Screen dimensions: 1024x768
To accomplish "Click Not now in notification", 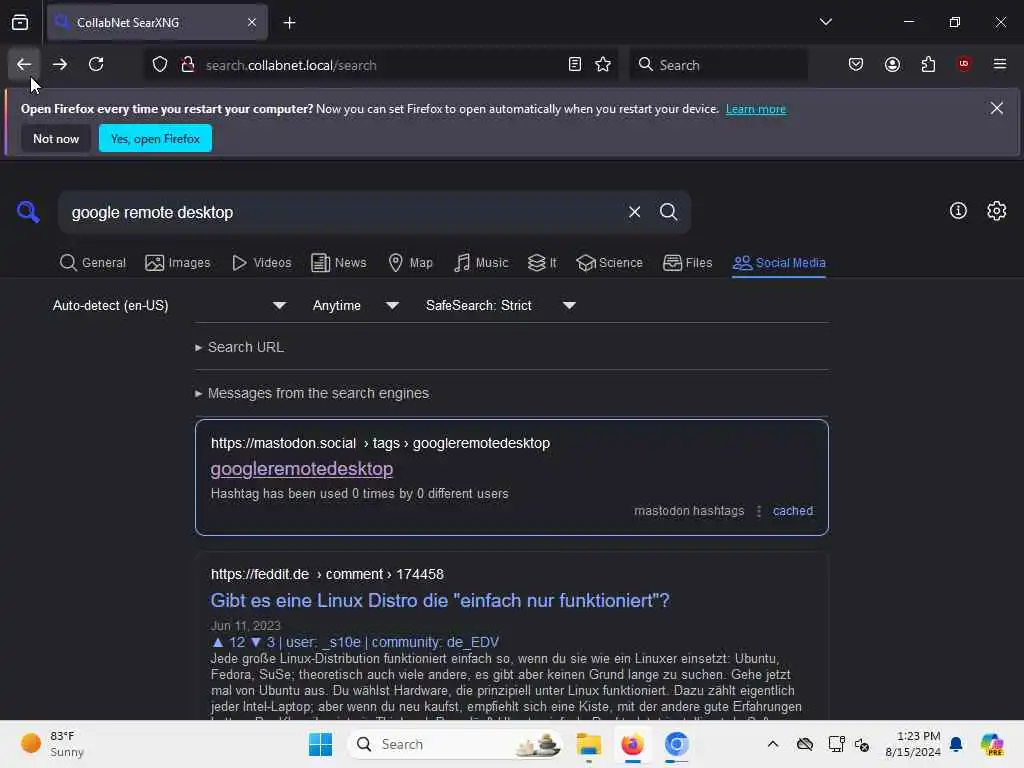I will tap(56, 138).
